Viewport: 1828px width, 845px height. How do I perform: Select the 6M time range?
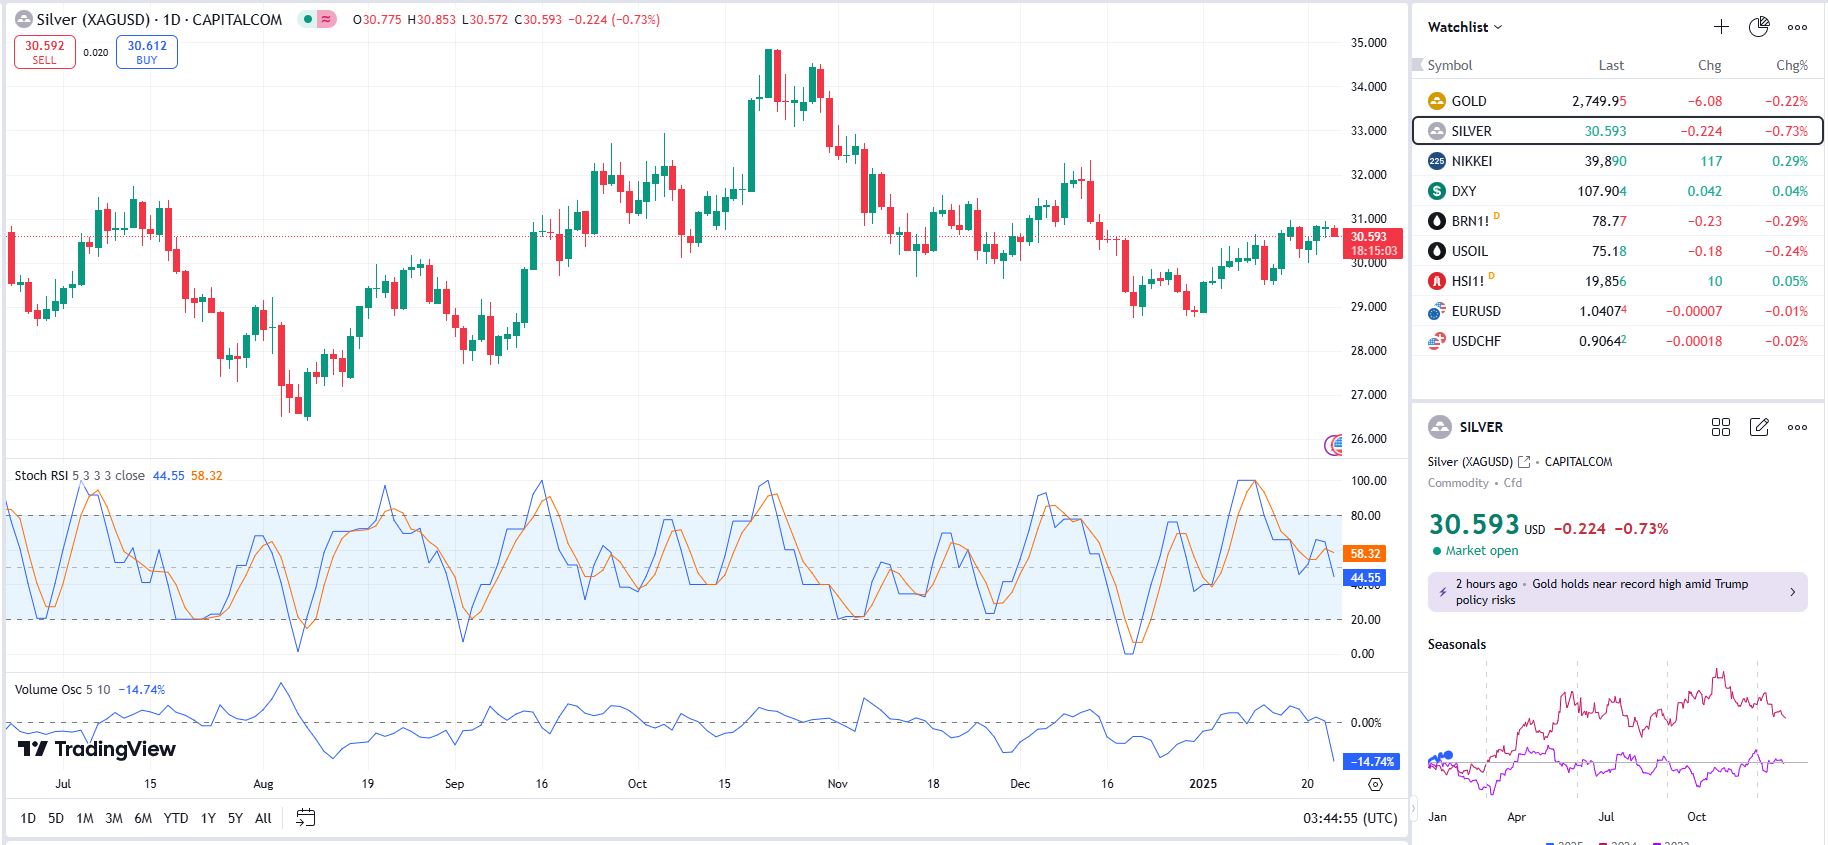point(143,818)
